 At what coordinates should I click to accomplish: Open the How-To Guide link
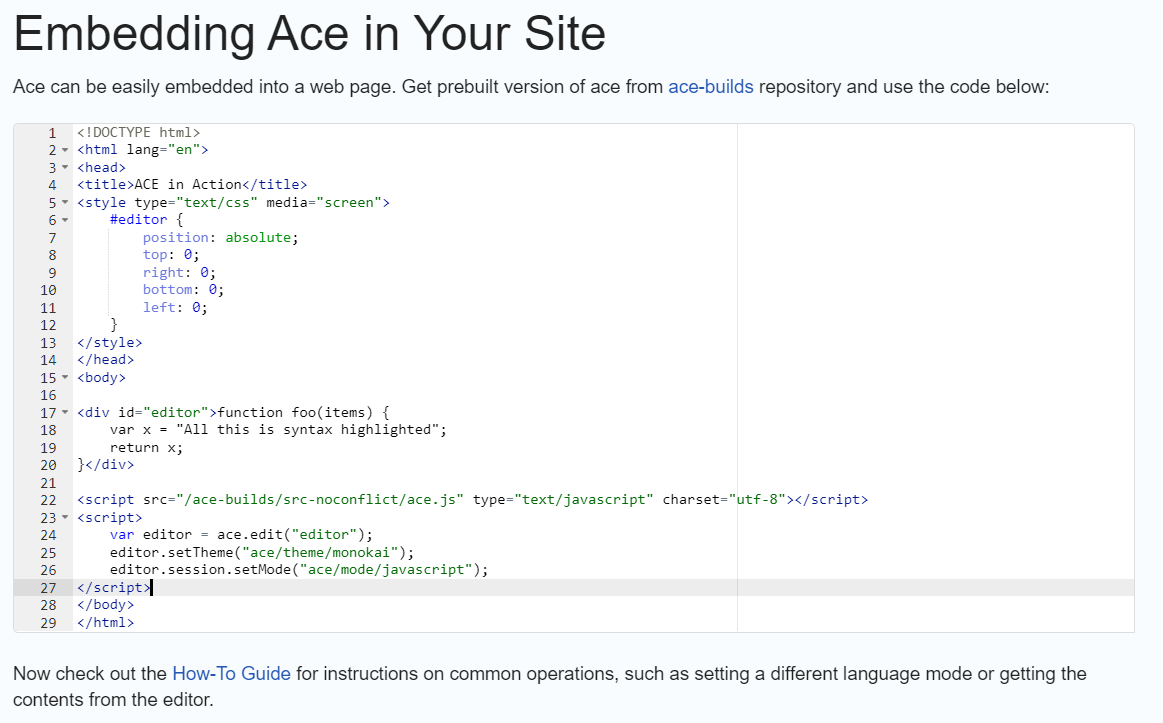231,673
